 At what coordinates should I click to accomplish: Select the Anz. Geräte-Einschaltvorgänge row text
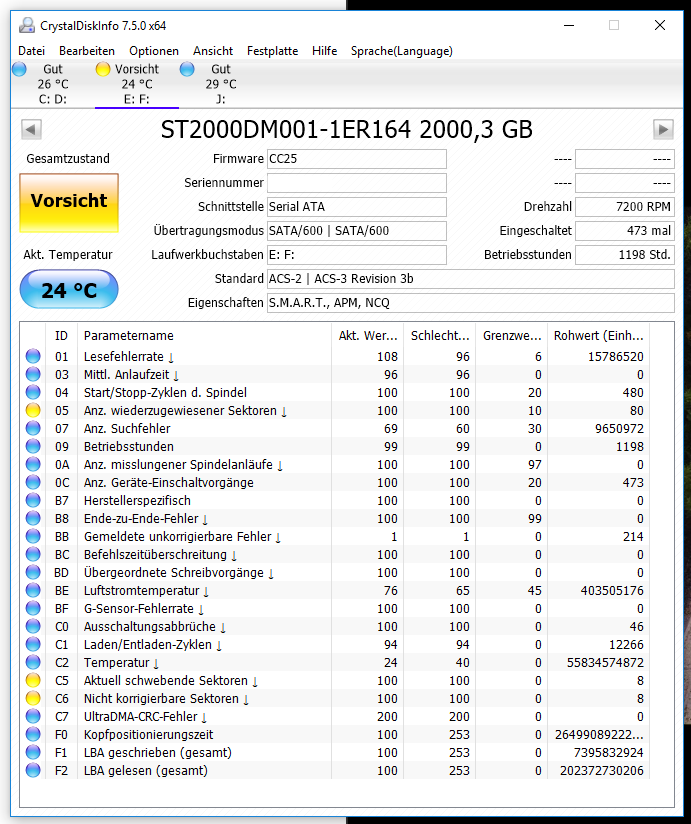(x=169, y=482)
